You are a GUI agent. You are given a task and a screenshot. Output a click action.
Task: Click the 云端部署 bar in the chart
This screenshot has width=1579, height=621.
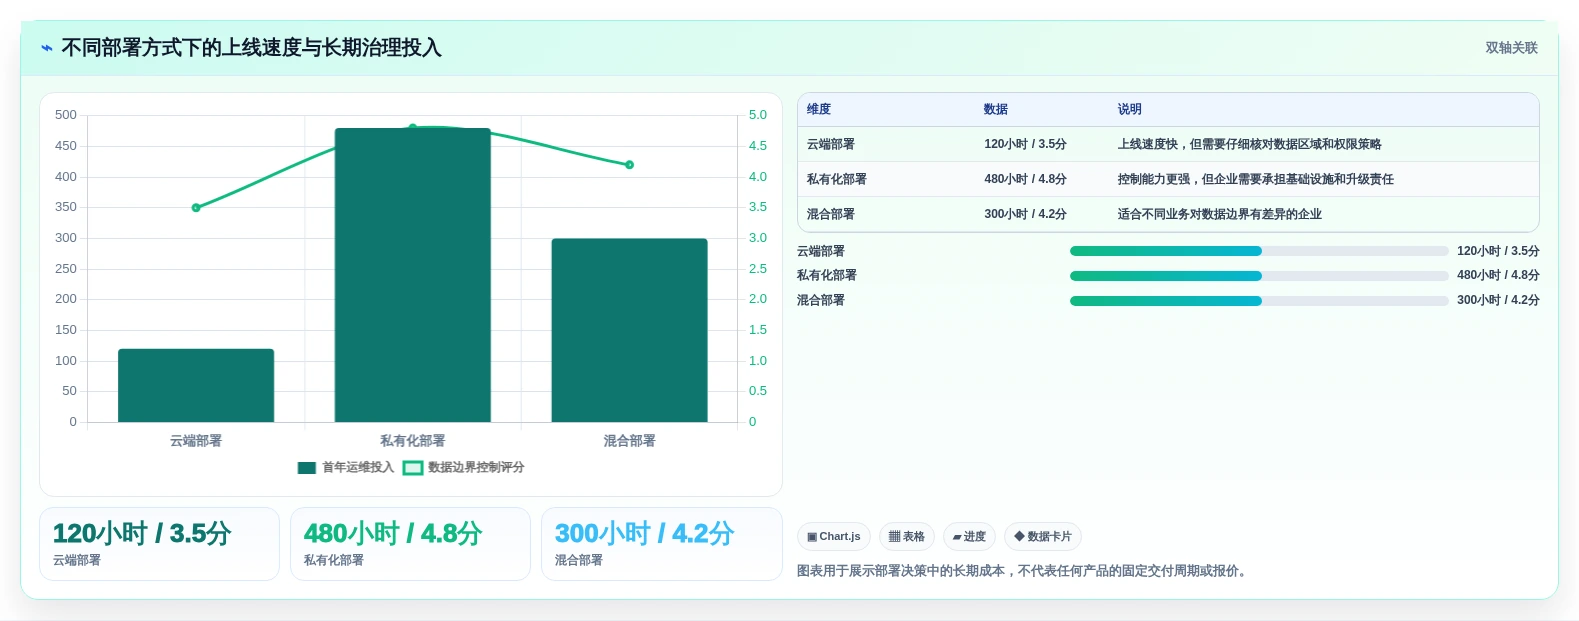coord(196,385)
